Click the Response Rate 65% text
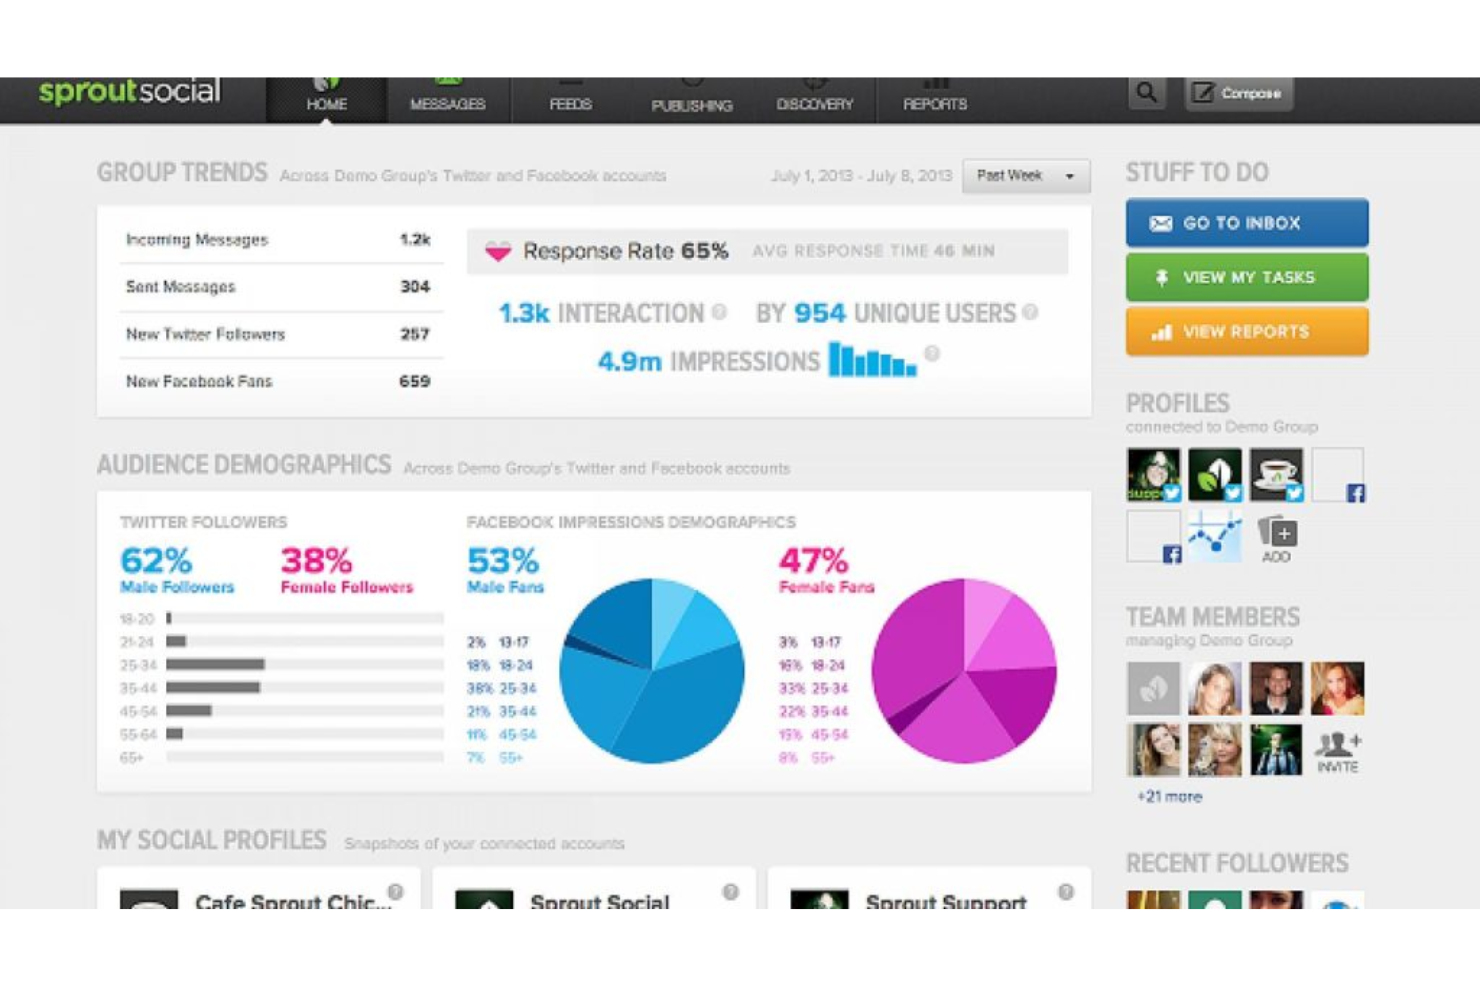The height and width of the screenshot is (987, 1480). point(626,251)
